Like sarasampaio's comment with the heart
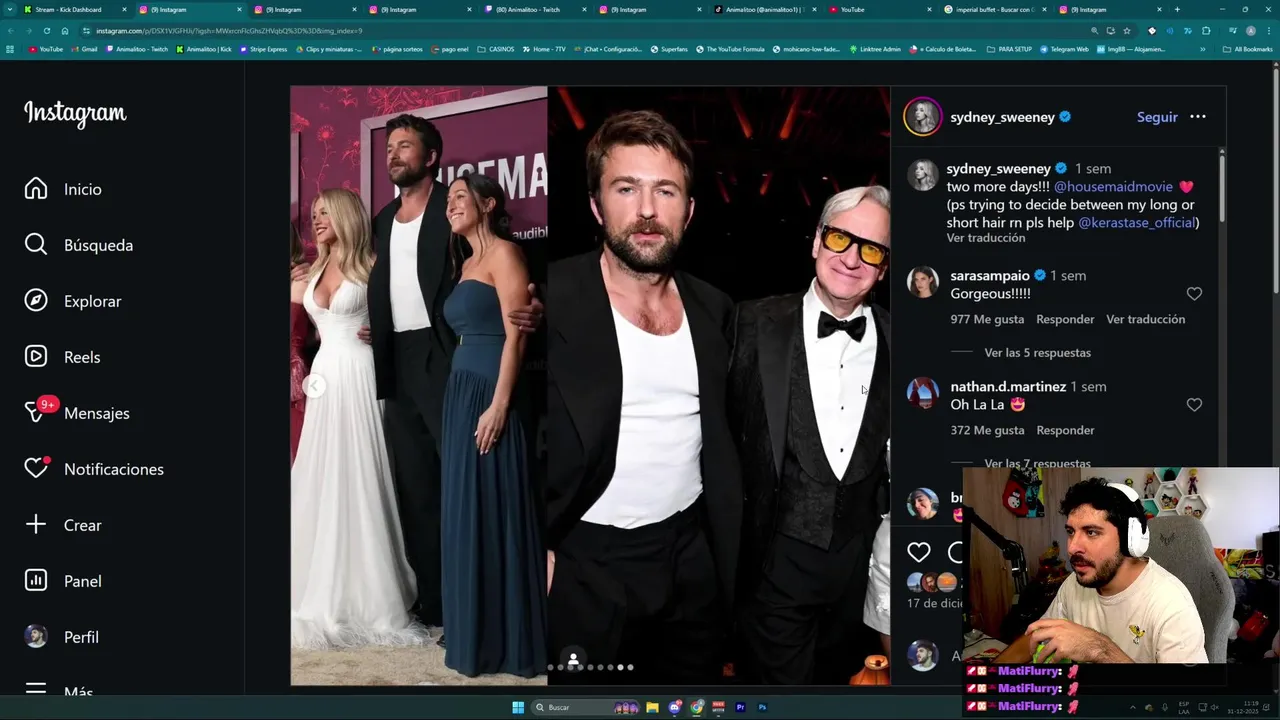1280x720 pixels. [x=1194, y=294]
